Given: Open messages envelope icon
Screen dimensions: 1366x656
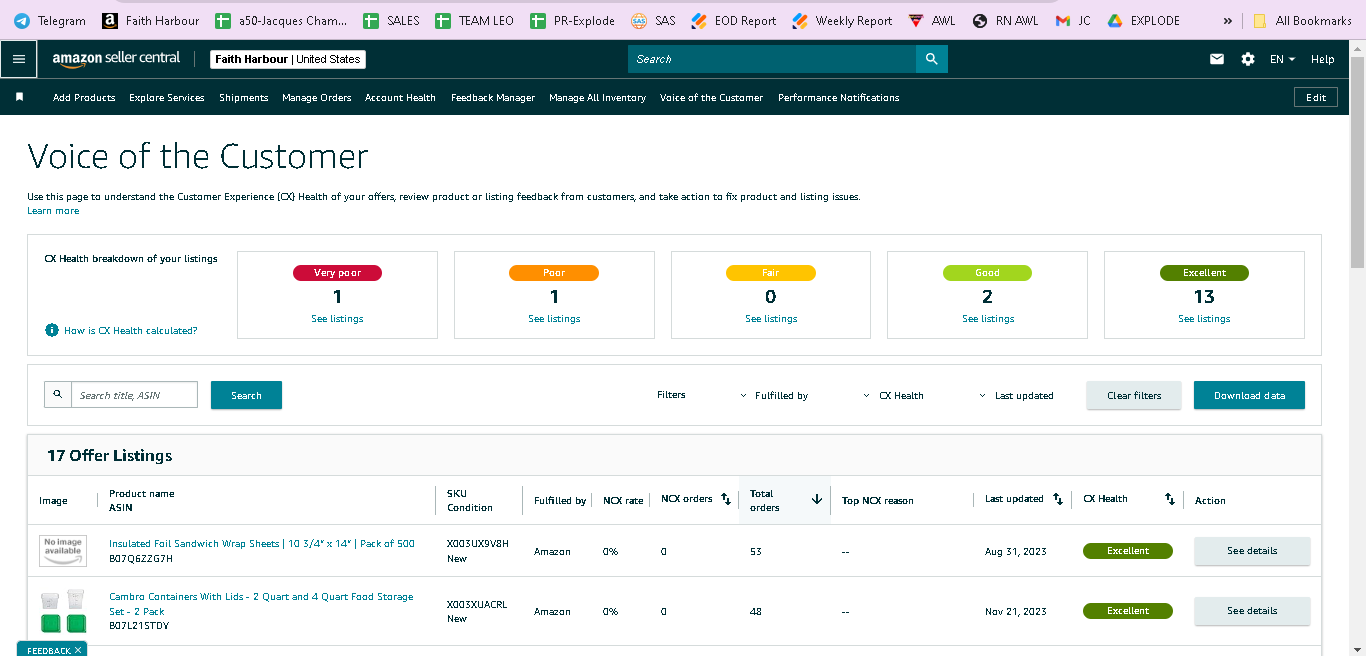Looking at the screenshot, I should click(1217, 59).
